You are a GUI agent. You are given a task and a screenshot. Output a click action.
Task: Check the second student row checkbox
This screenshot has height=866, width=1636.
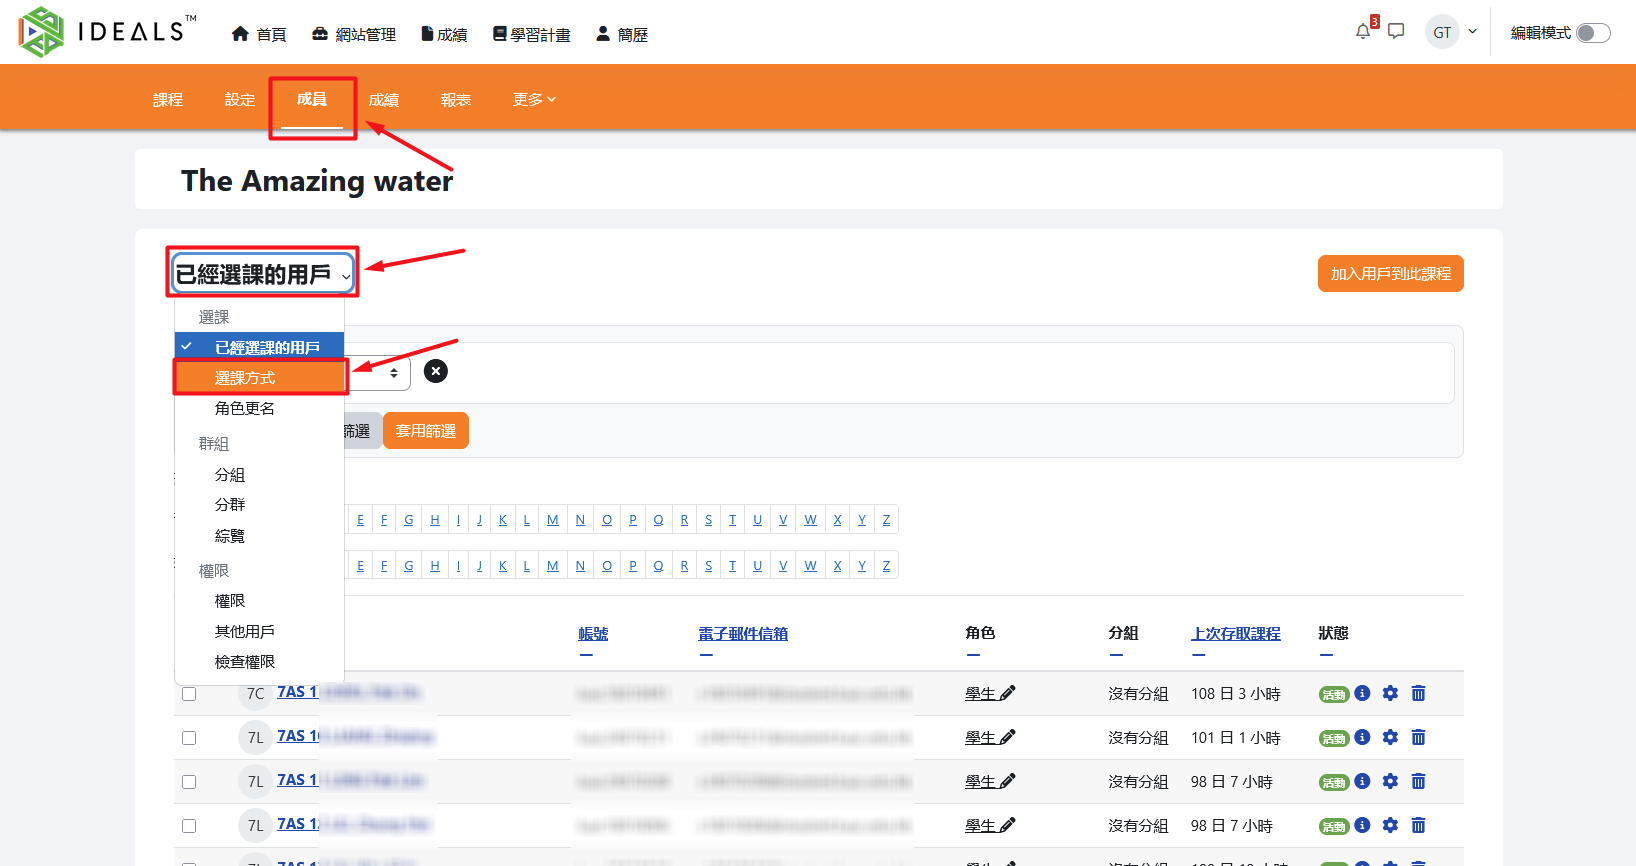(189, 738)
